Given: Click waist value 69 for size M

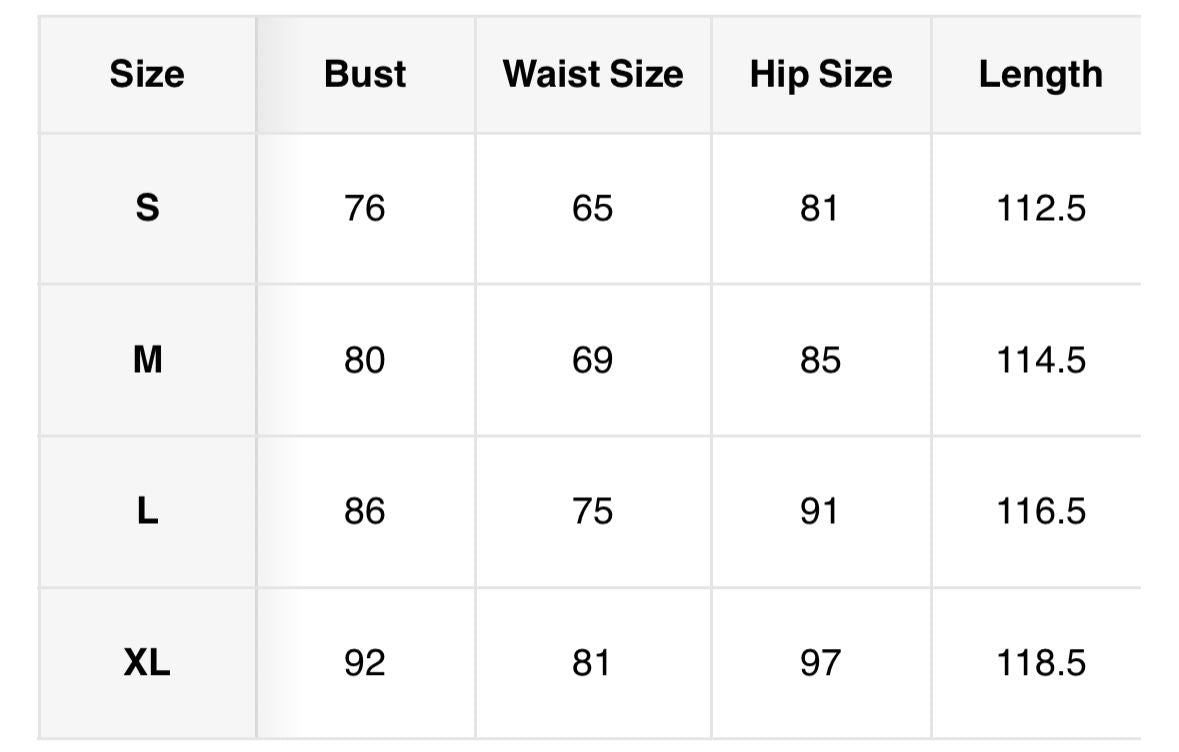Looking at the screenshot, I should click(592, 360).
